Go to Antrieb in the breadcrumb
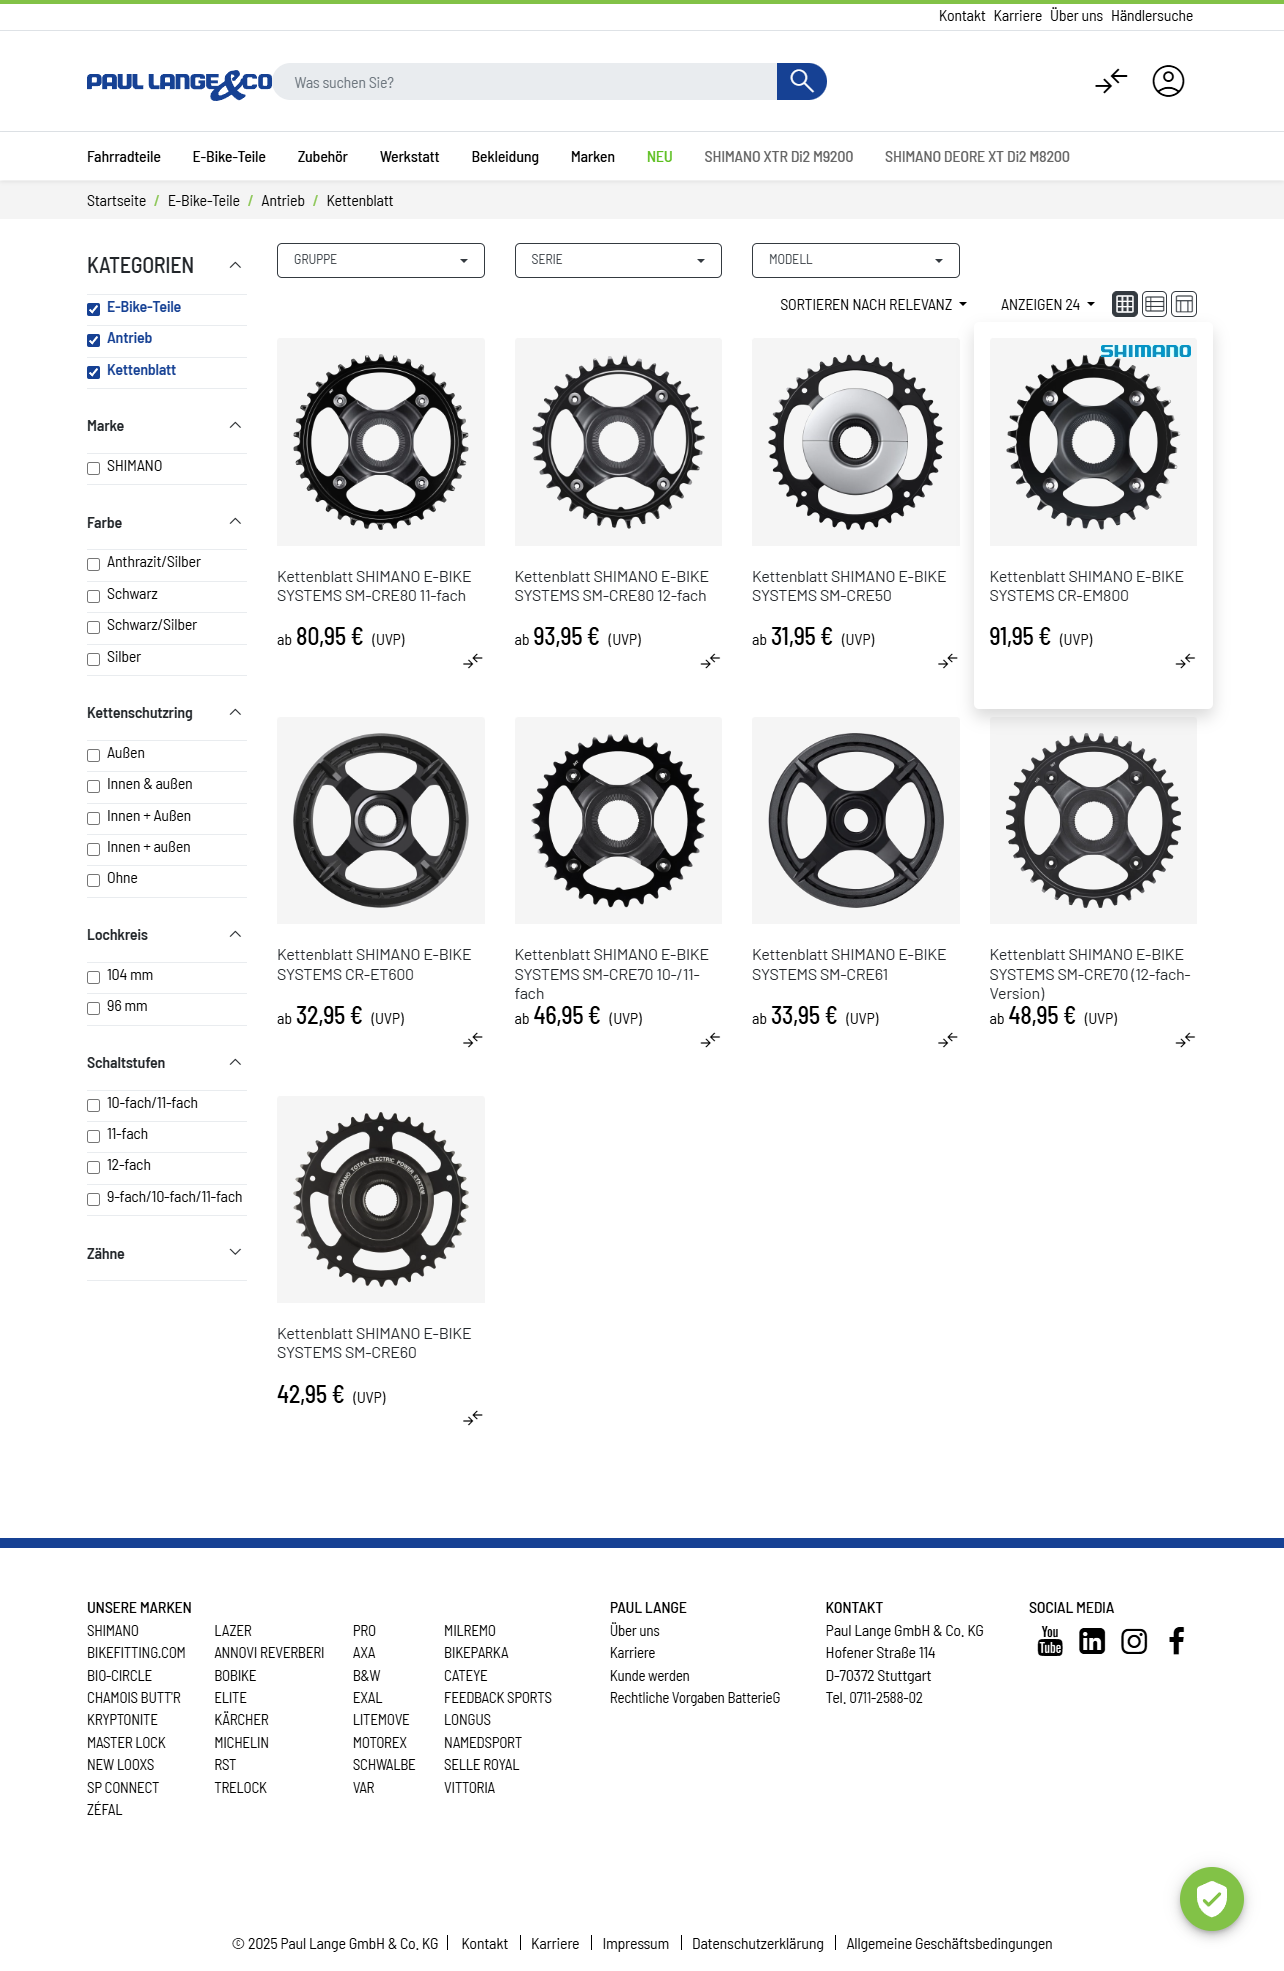The image size is (1284, 1971). coord(283,201)
